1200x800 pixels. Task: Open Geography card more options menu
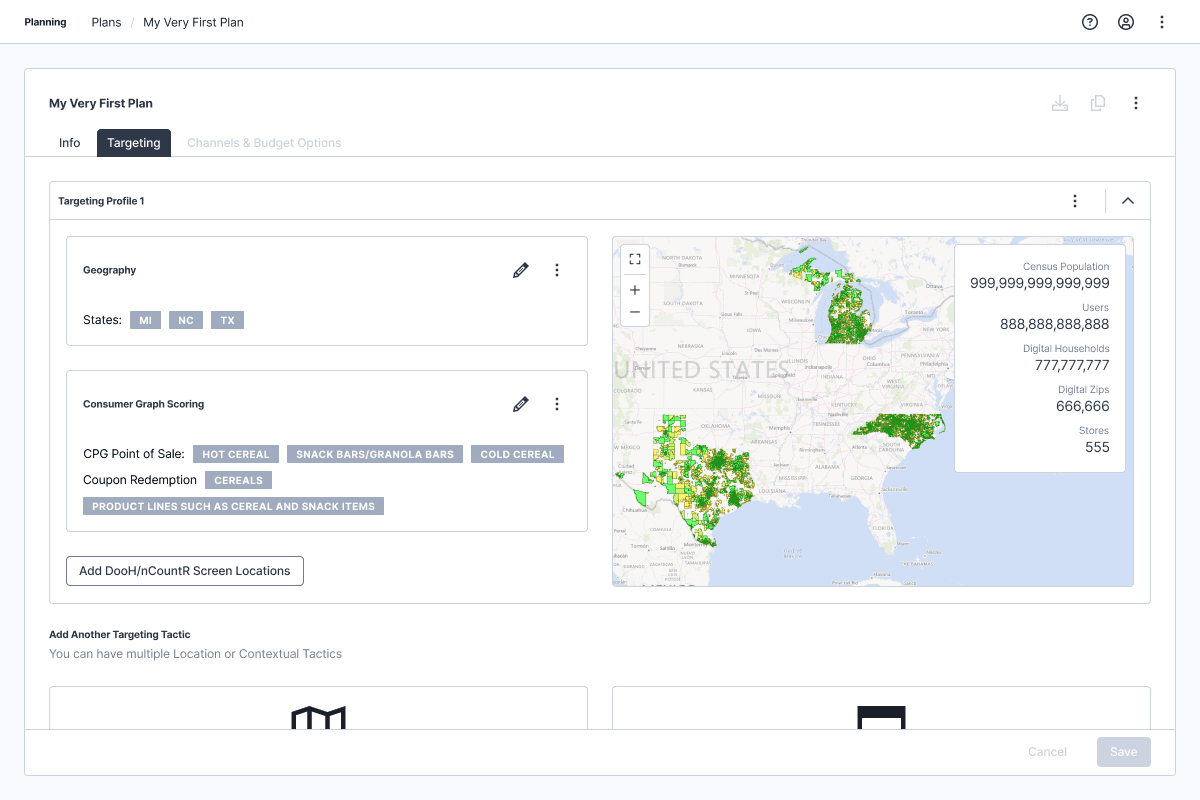(557, 270)
